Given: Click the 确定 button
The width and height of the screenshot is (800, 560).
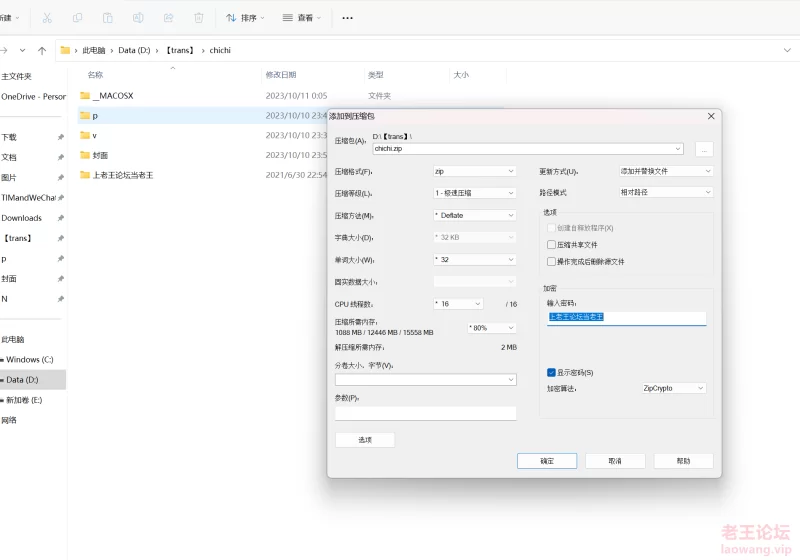Looking at the screenshot, I should [x=547, y=461].
